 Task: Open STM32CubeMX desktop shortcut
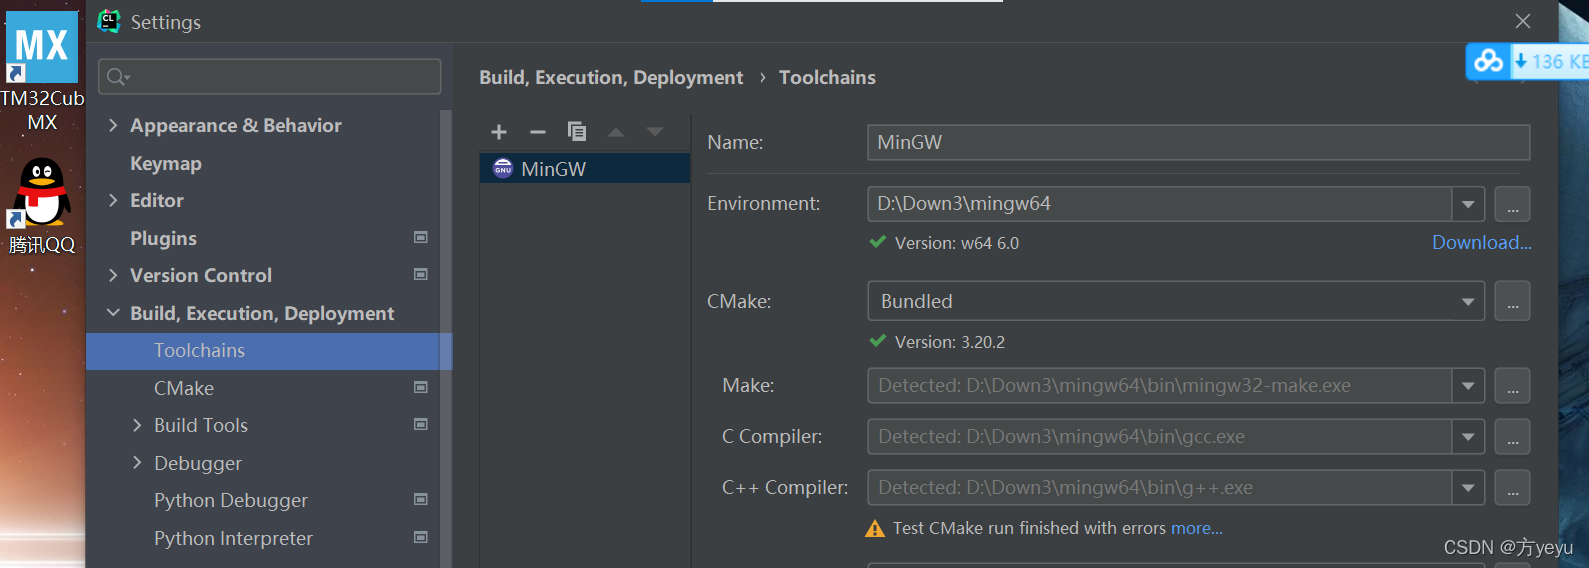click(x=42, y=72)
